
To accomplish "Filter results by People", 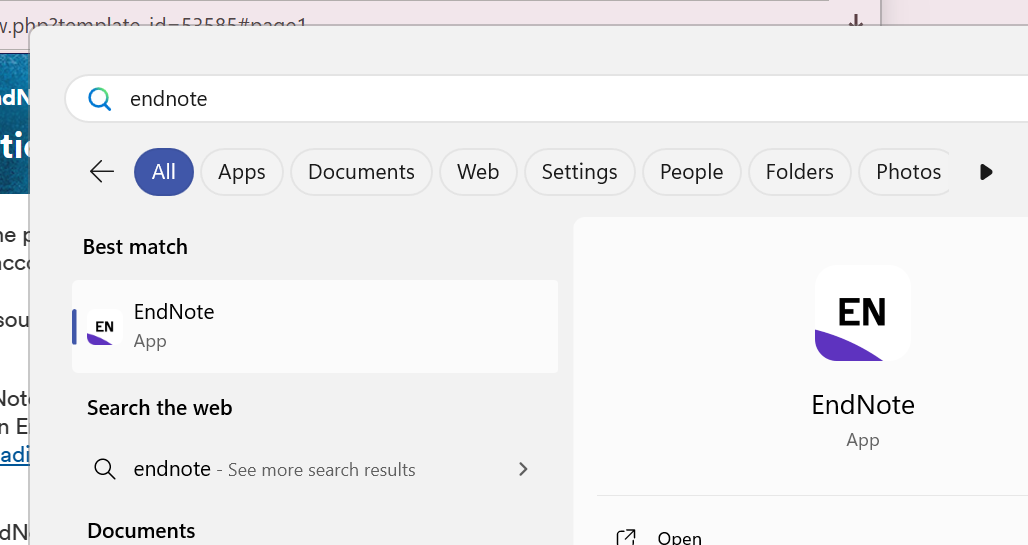I will (691, 172).
